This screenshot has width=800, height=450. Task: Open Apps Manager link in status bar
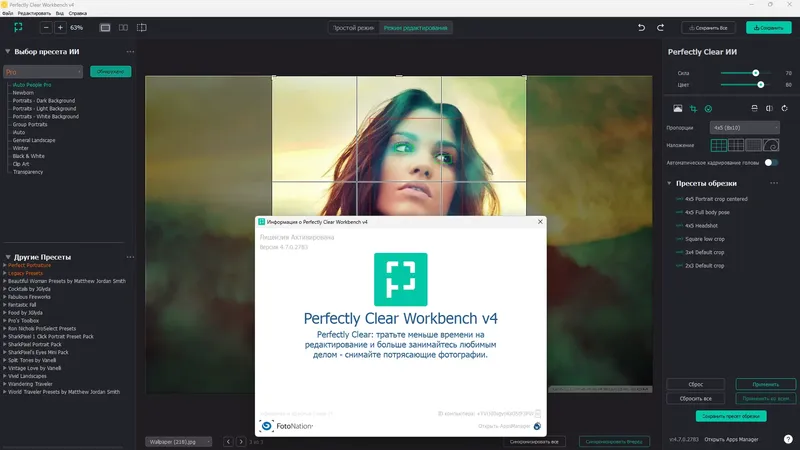click(x=731, y=439)
